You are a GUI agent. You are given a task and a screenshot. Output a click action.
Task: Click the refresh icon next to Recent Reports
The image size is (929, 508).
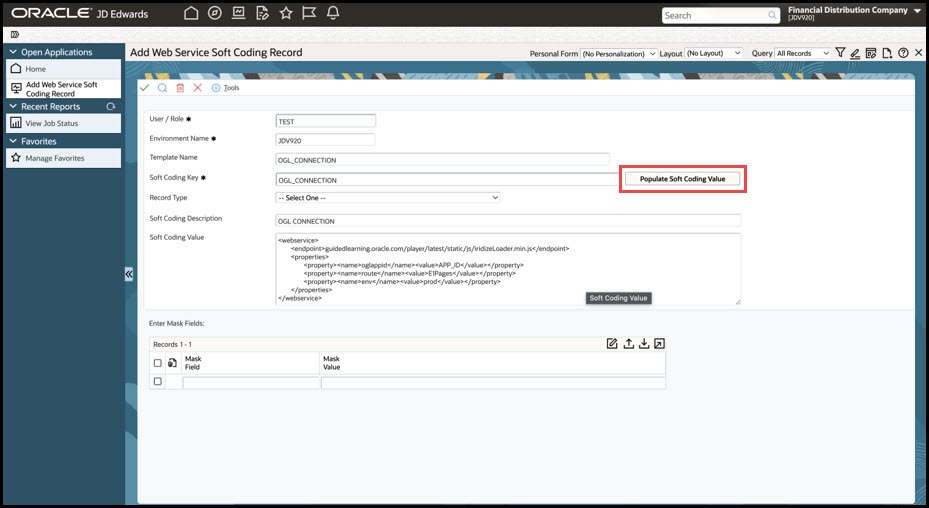pos(110,107)
